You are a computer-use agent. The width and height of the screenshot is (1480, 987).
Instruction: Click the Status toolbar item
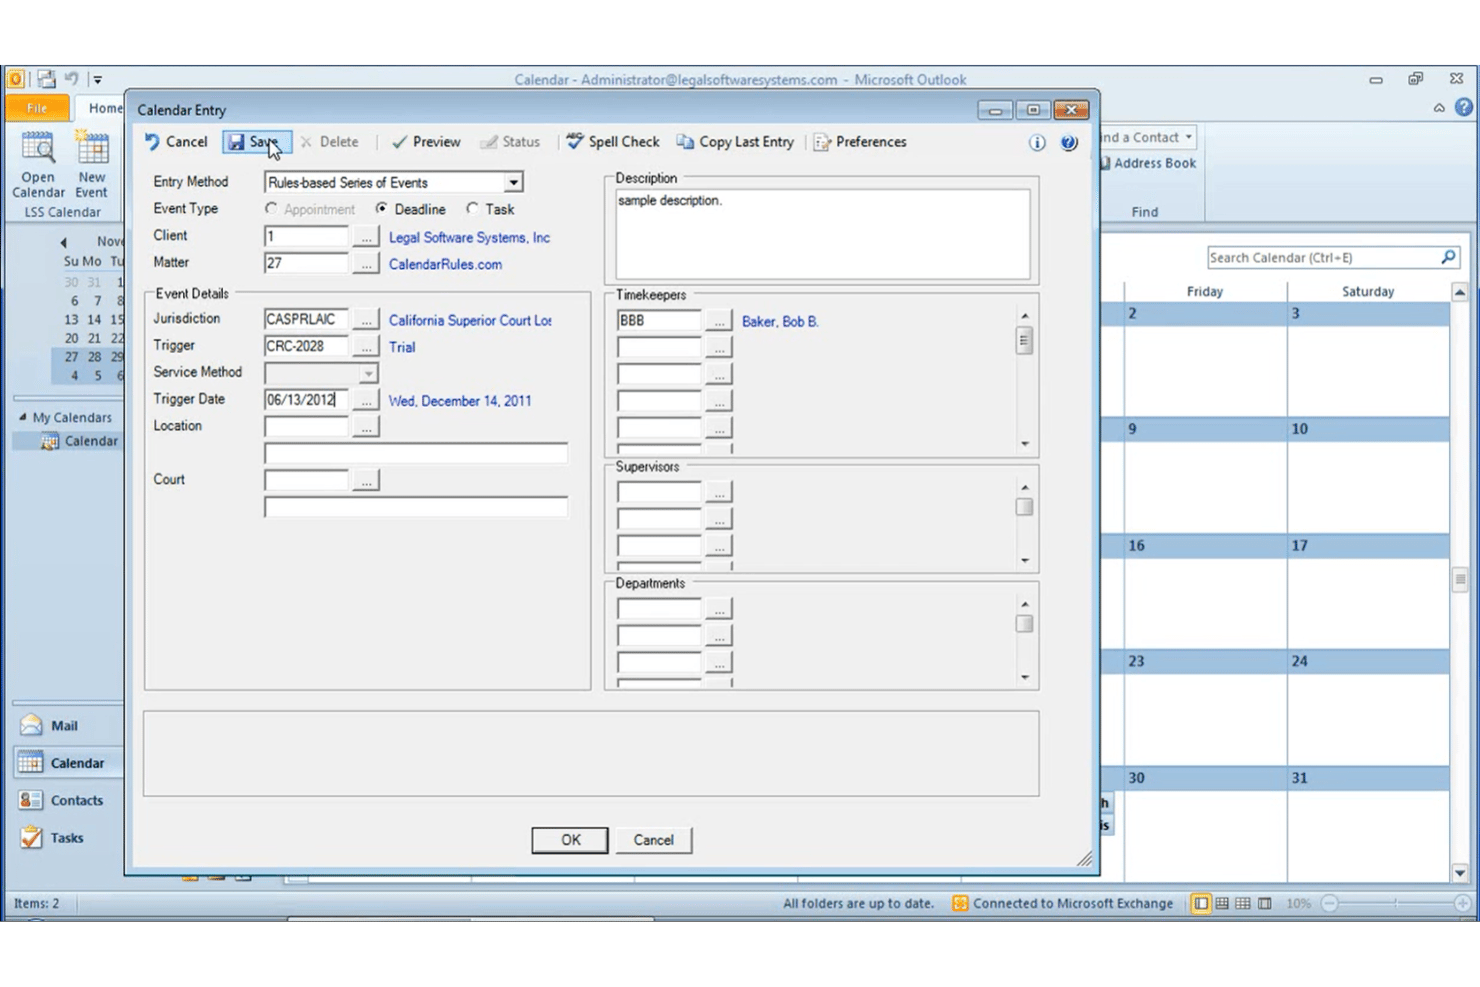510,142
